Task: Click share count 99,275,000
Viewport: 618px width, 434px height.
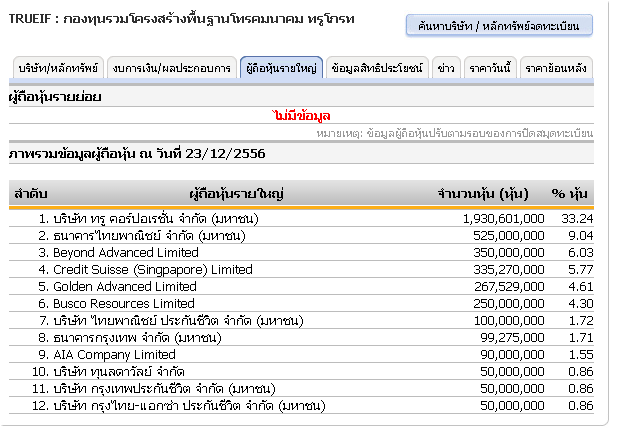Action: (512, 337)
